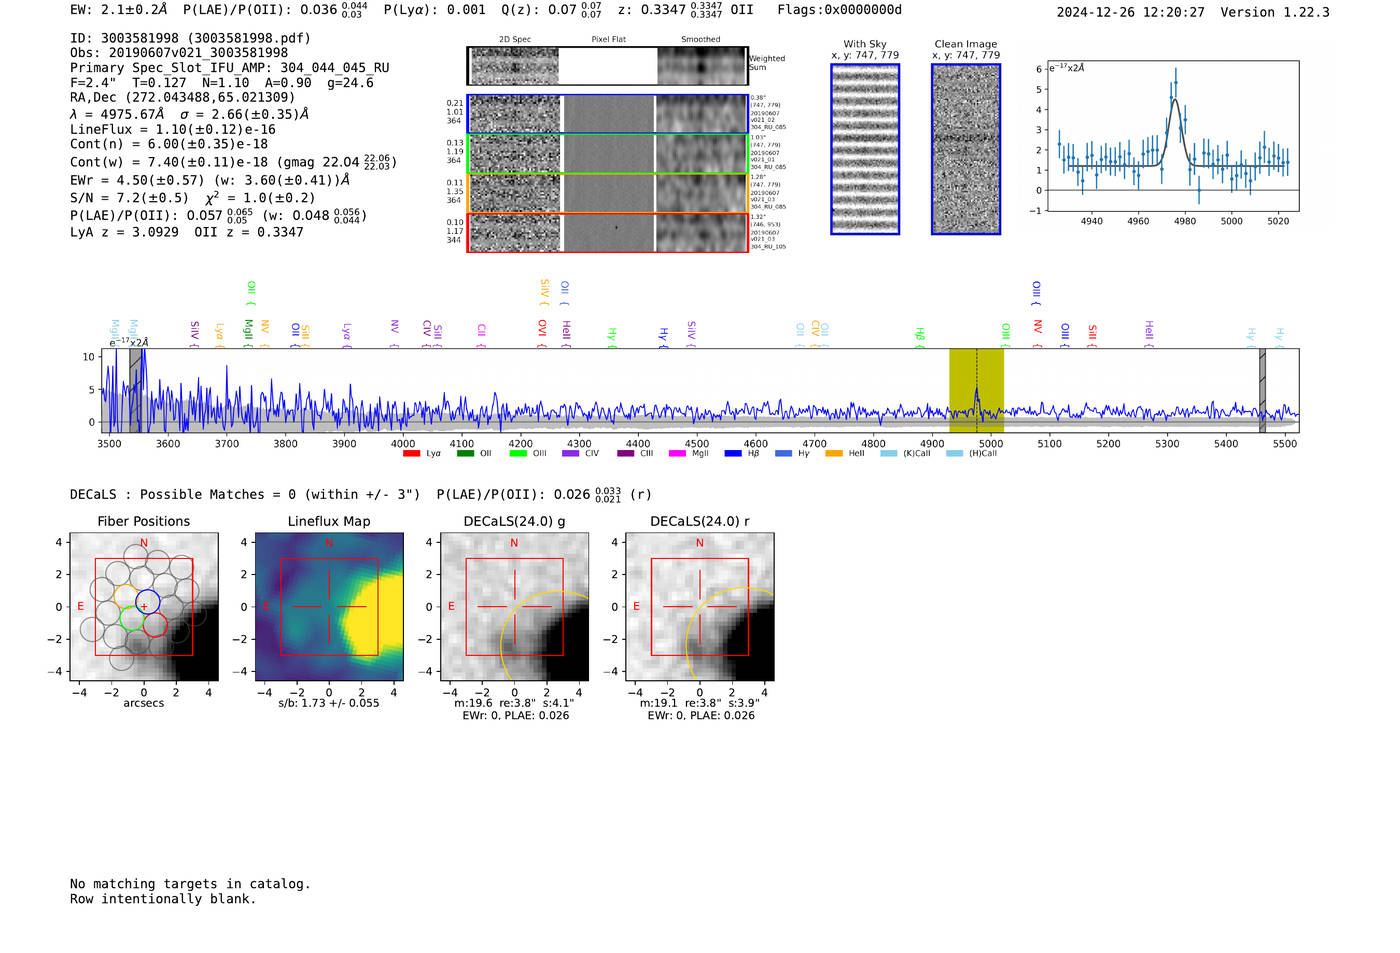Click 'No matching targets in catalog.' text

(190, 884)
